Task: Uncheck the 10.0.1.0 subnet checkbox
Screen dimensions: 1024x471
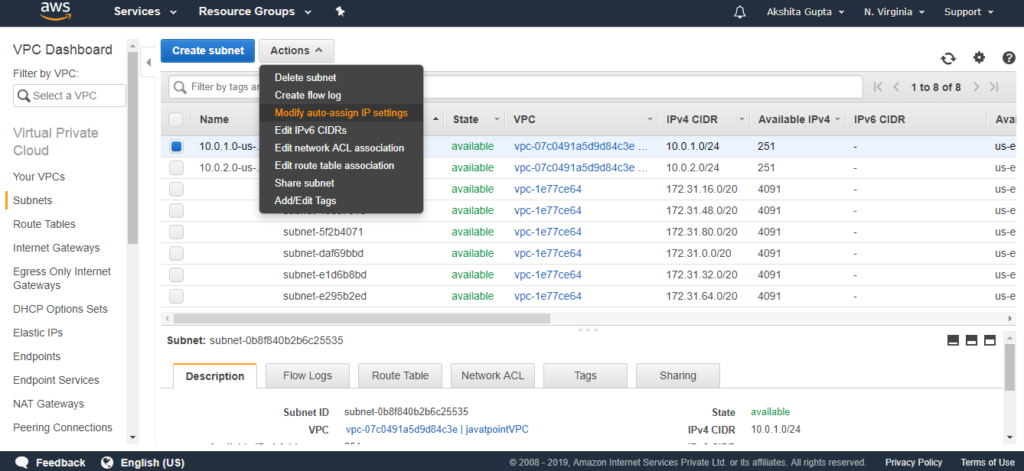Action: [176, 146]
